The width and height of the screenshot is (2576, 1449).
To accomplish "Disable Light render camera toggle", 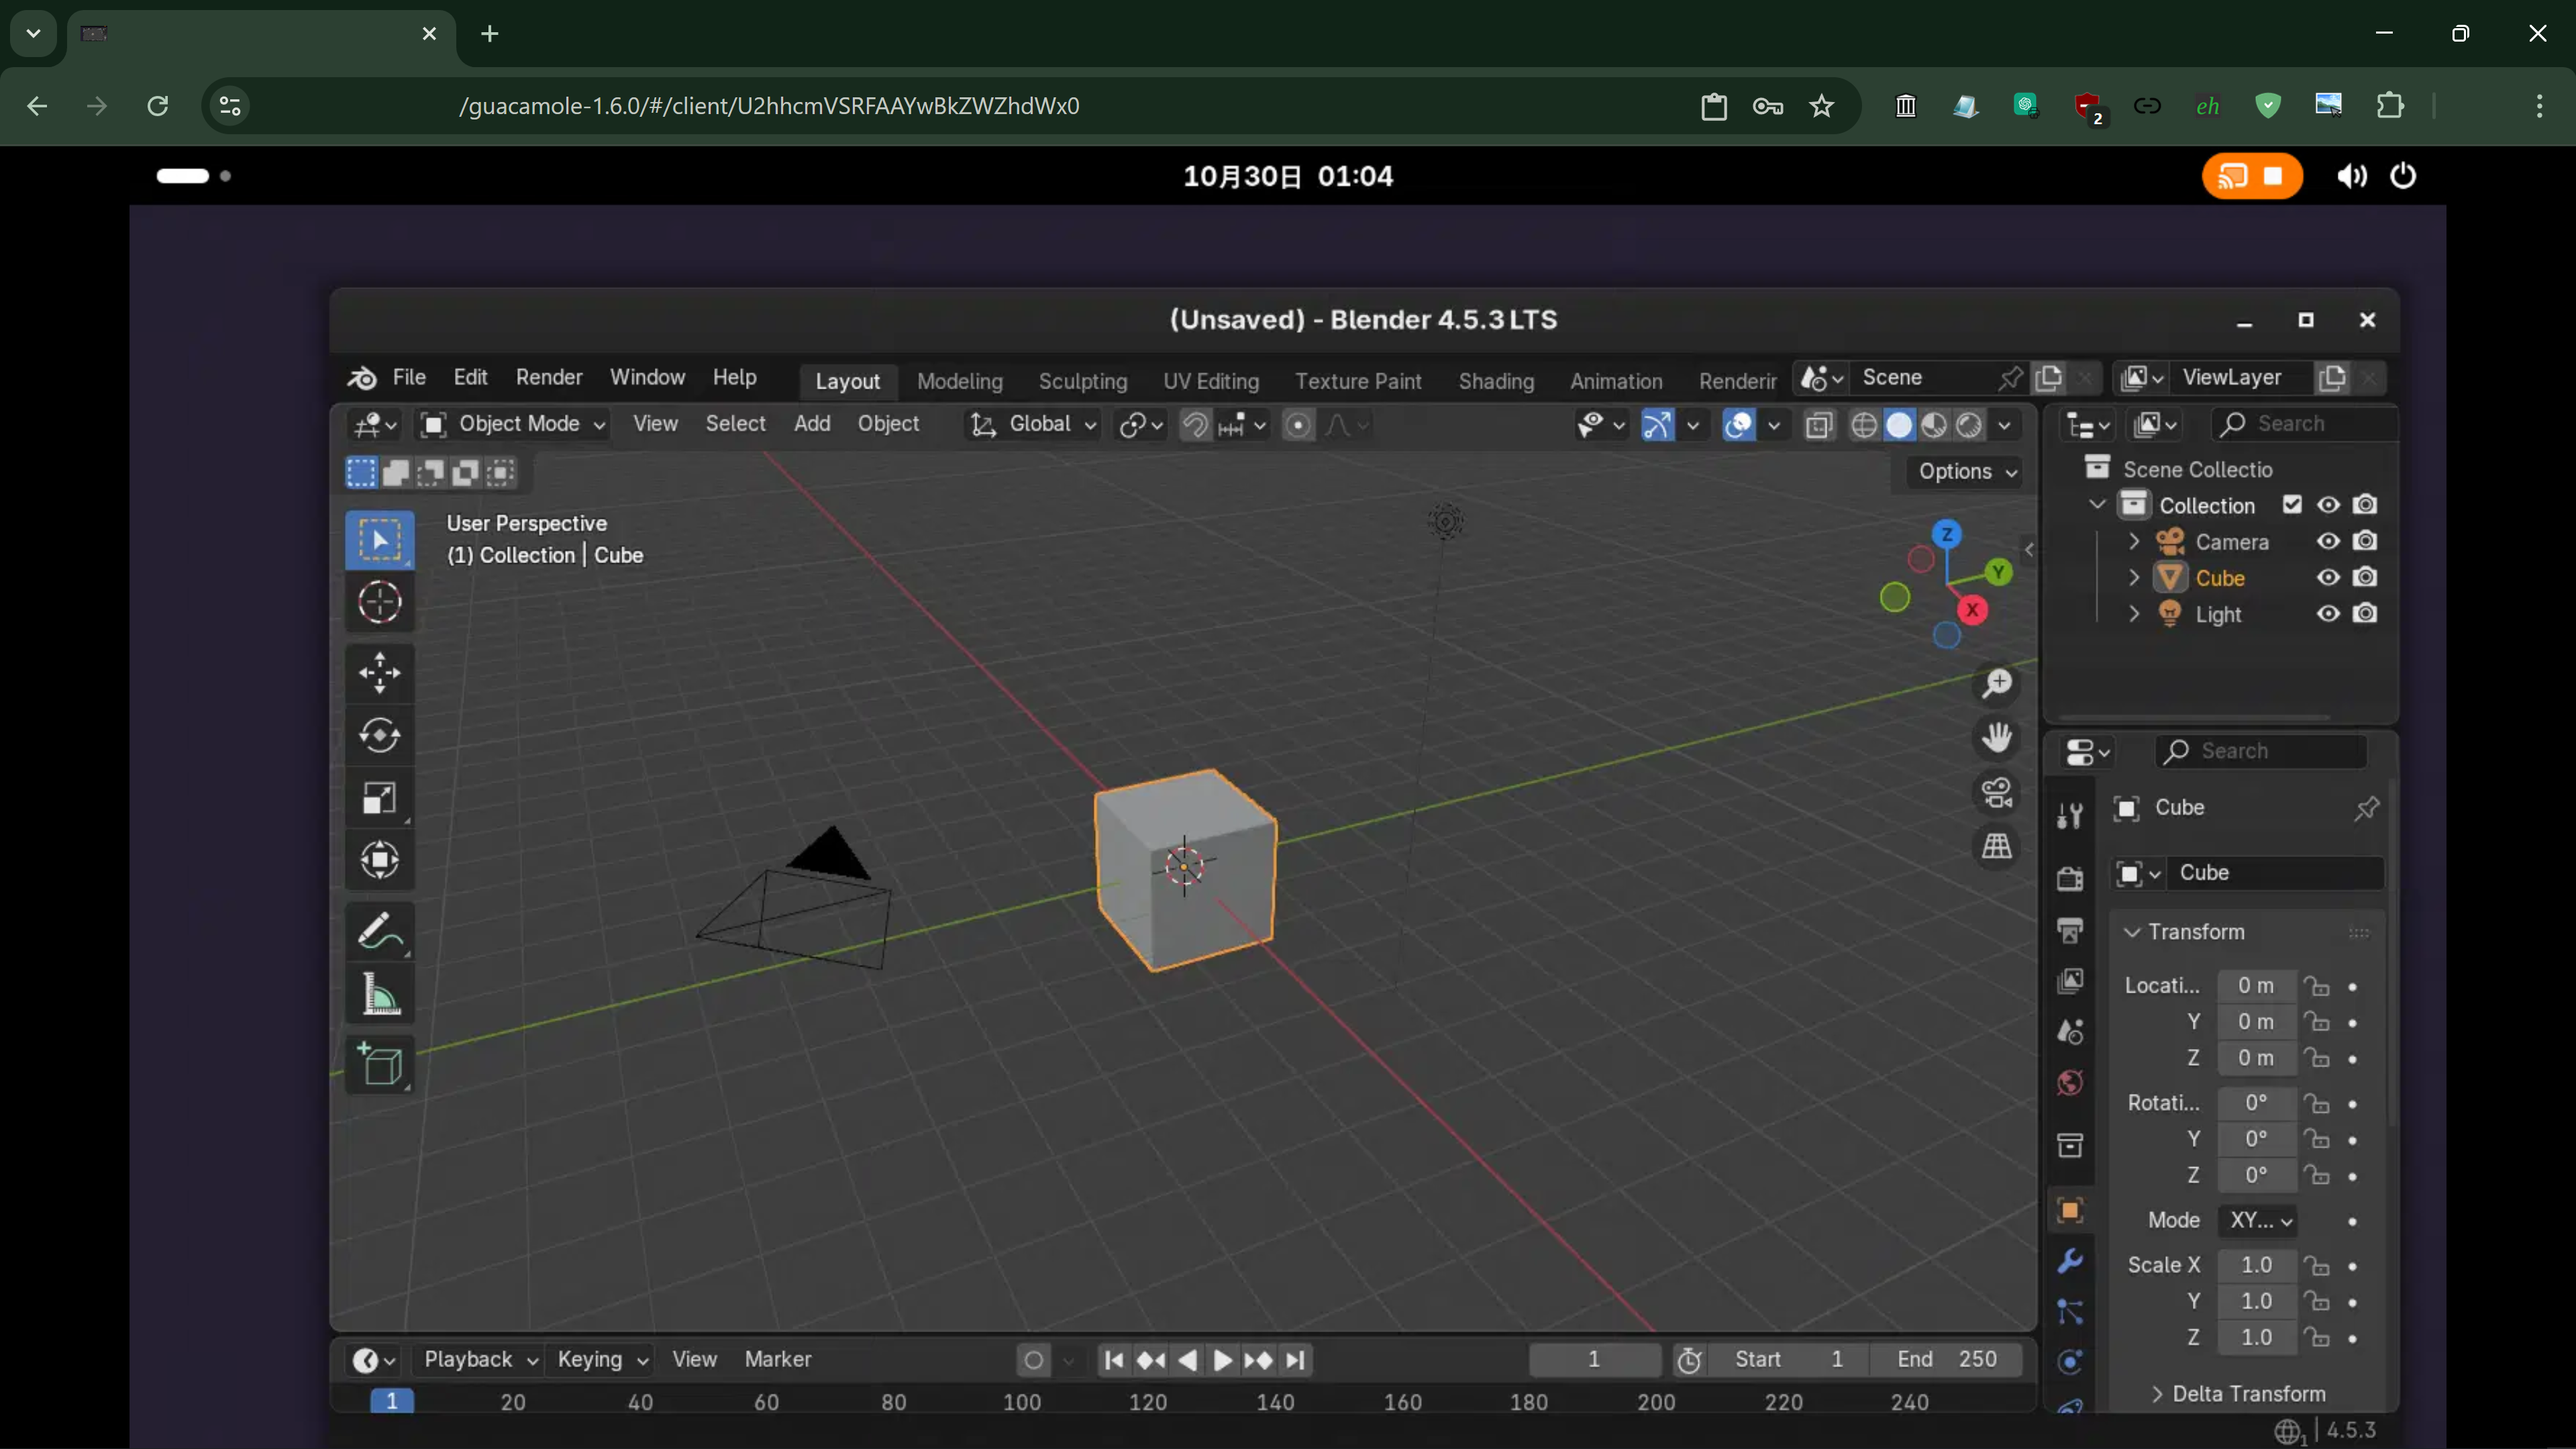I will pos(2365,613).
